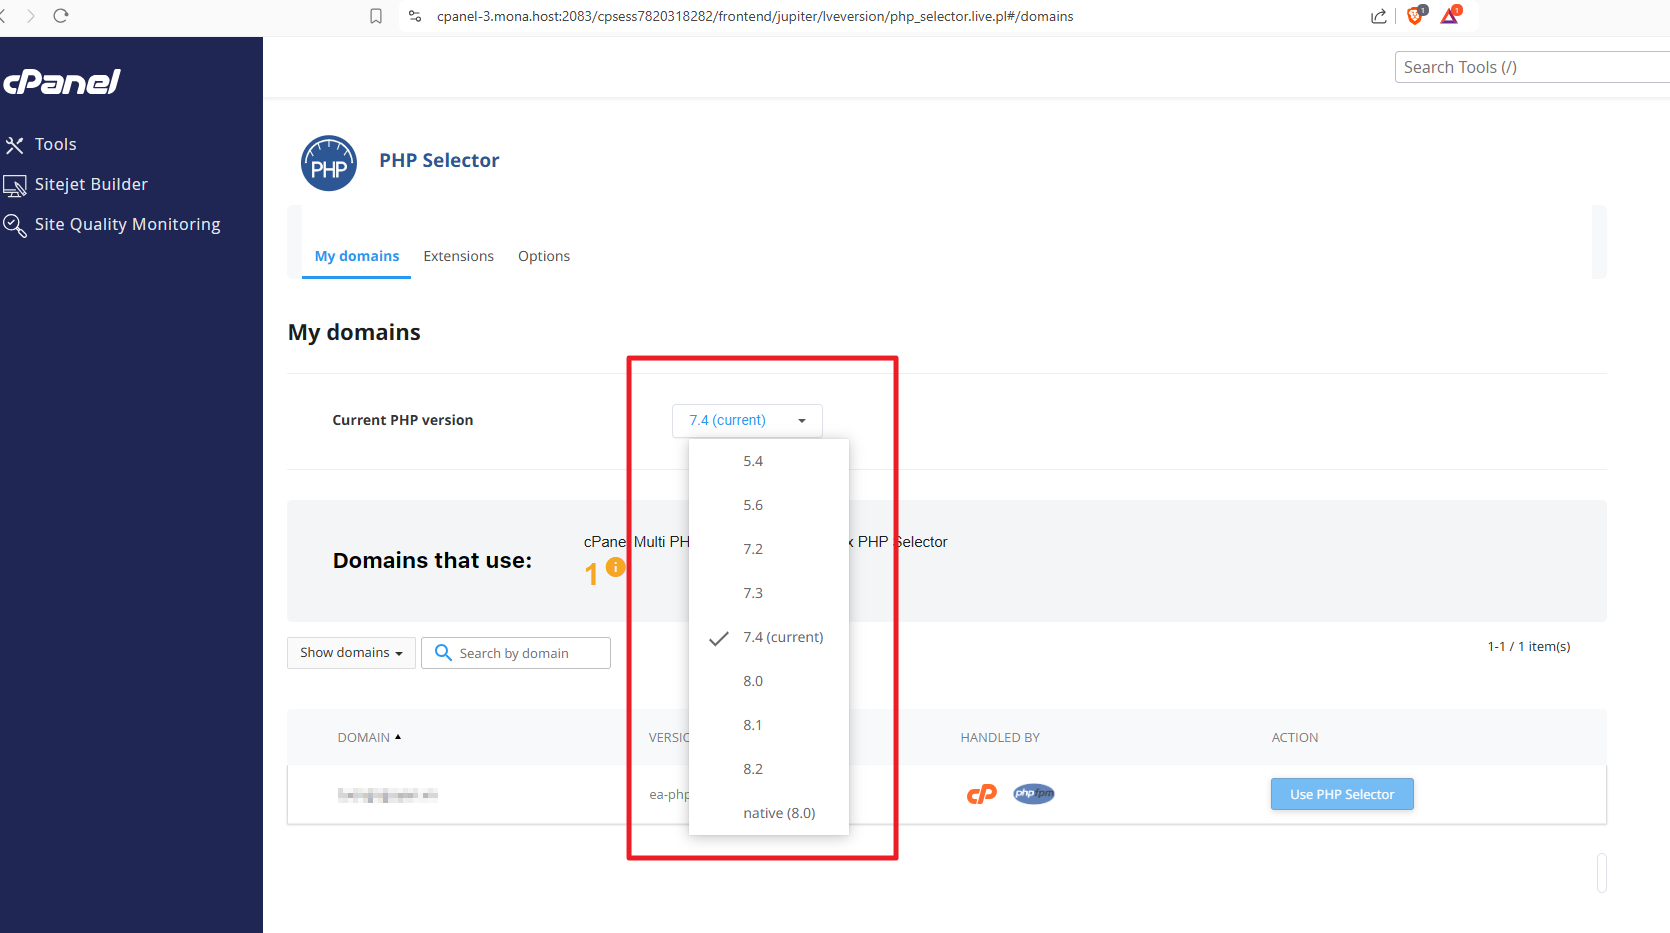
Task: Select the native (8.0) option
Action: point(769,813)
